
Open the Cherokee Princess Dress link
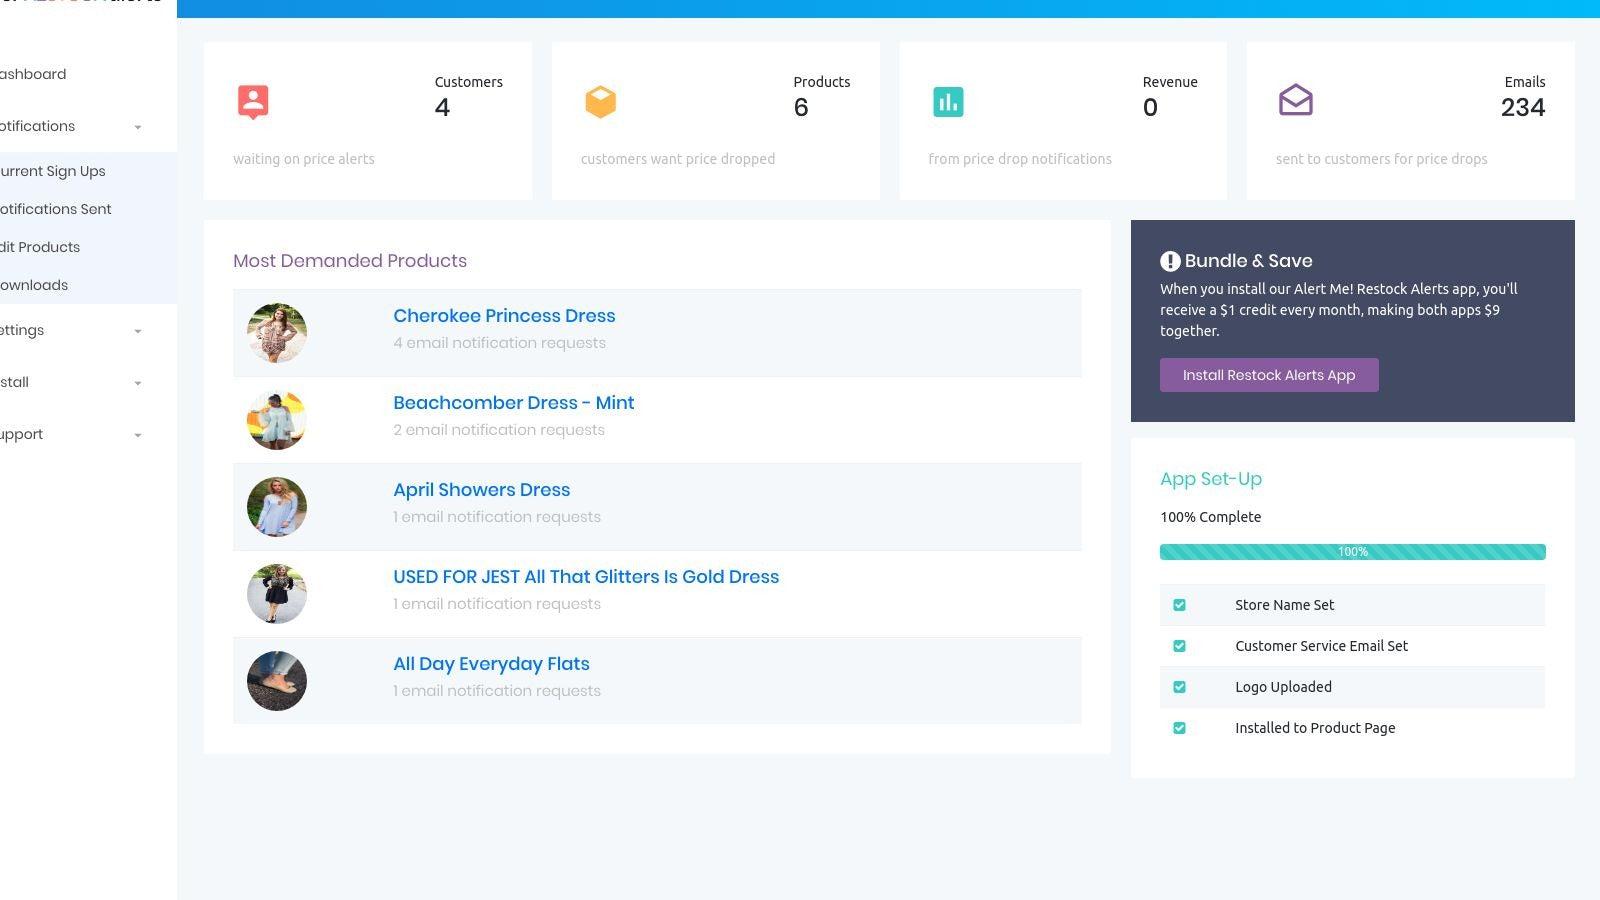(x=504, y=315)
